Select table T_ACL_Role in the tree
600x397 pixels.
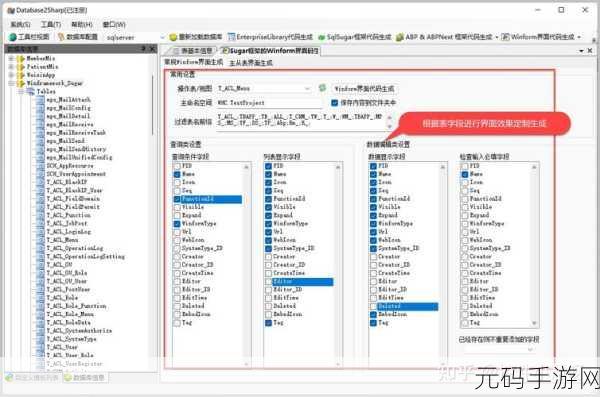[62, 298]
